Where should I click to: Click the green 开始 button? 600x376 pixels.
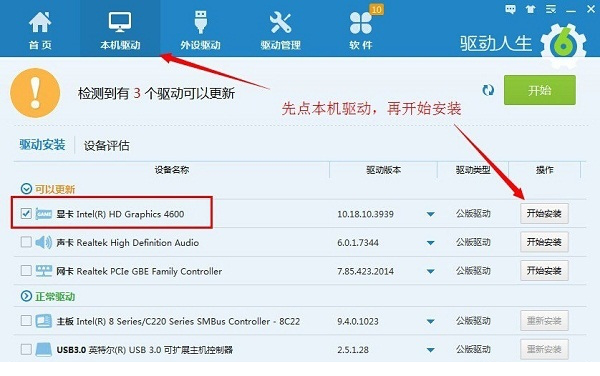[x=540, y=90]
